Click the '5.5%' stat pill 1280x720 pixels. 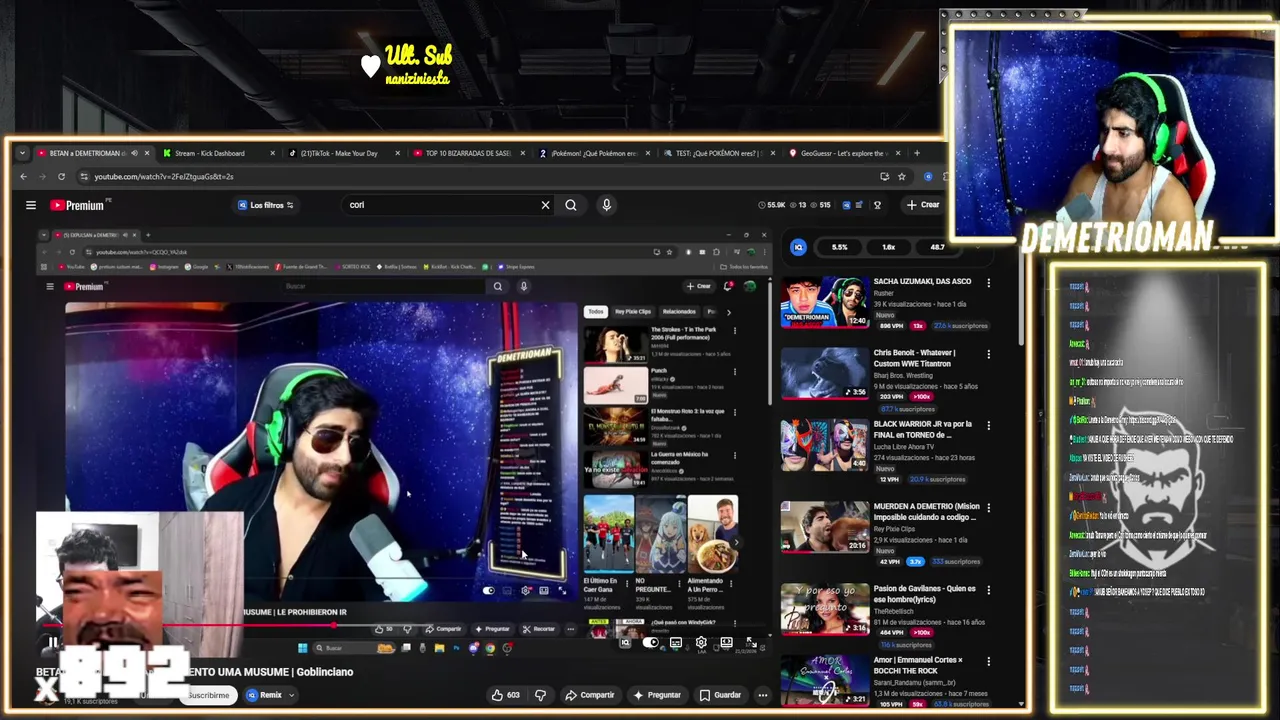coord(840,247)
